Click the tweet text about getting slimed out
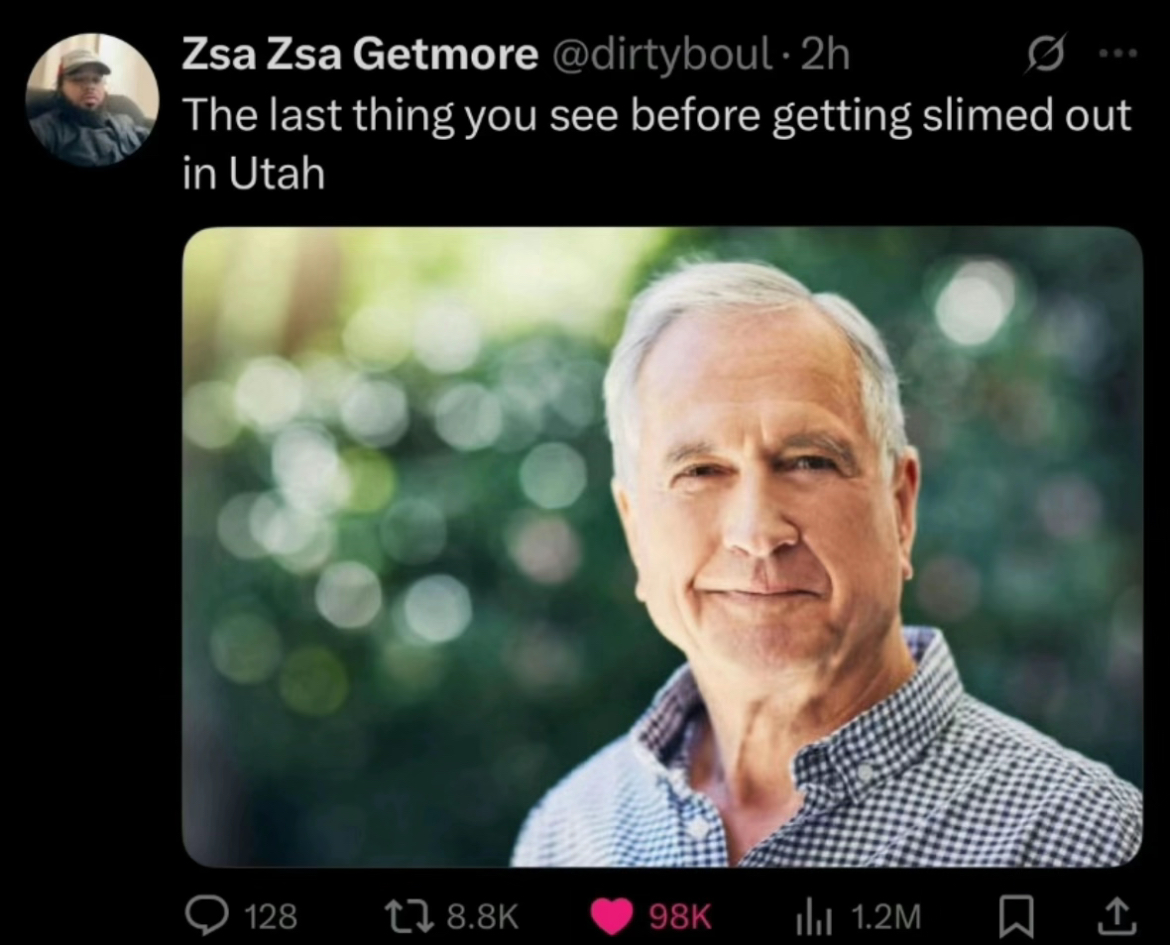The image size is (1170, 945). (657, 144)
